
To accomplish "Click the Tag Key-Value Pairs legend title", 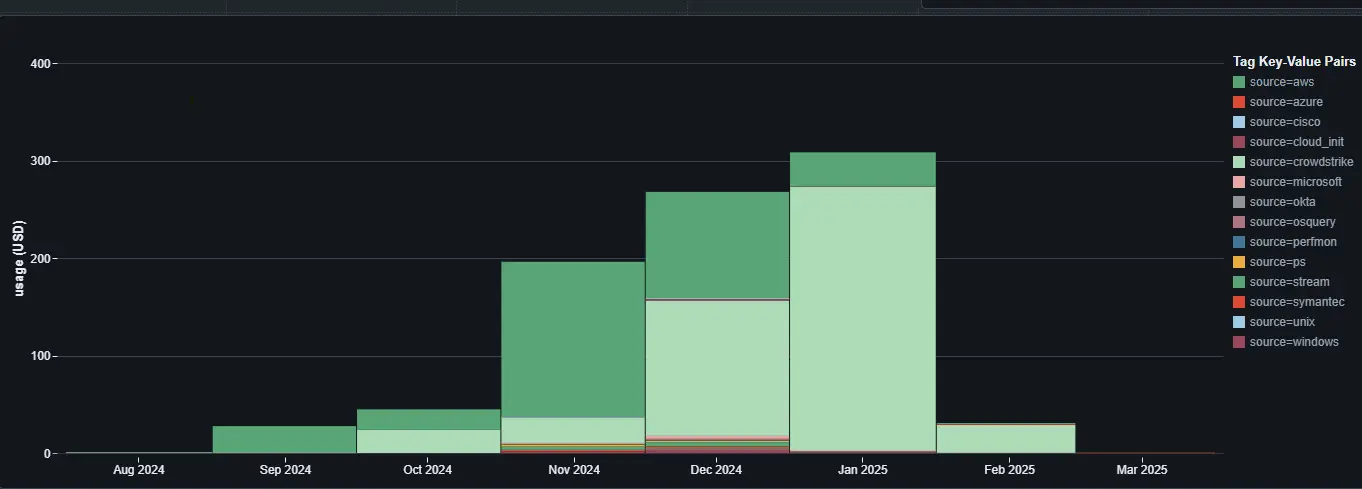I will coord(1294,61).
